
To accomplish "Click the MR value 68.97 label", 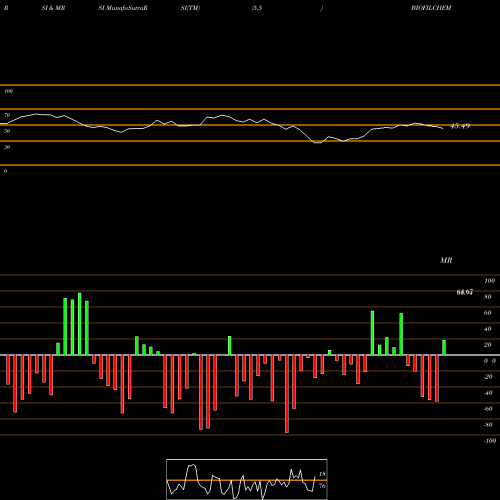I will point(465,292).
